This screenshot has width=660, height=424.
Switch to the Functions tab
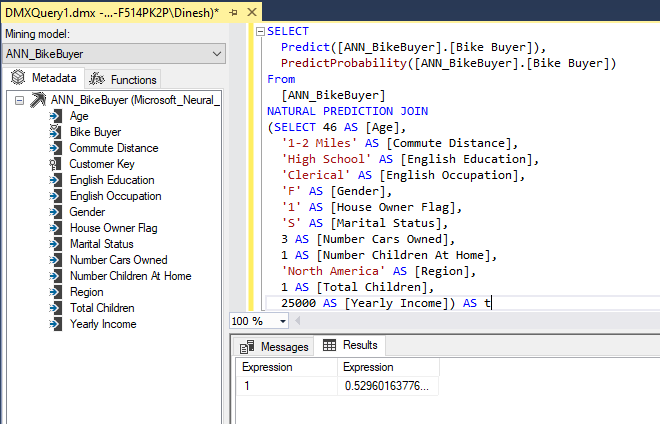[122, 79]
